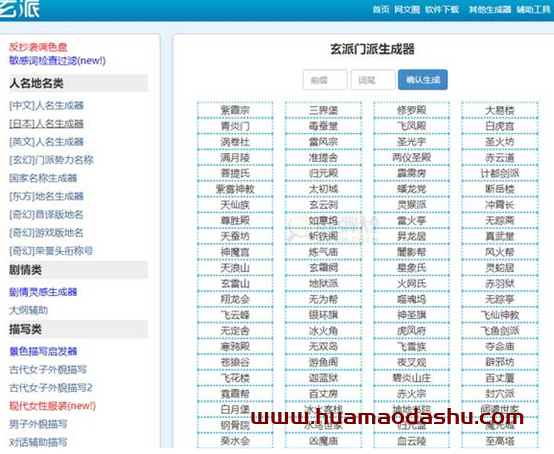Open the 国家名称生成器 link
The height and width of the screenshot is (454, 554).
coord(43,178)
